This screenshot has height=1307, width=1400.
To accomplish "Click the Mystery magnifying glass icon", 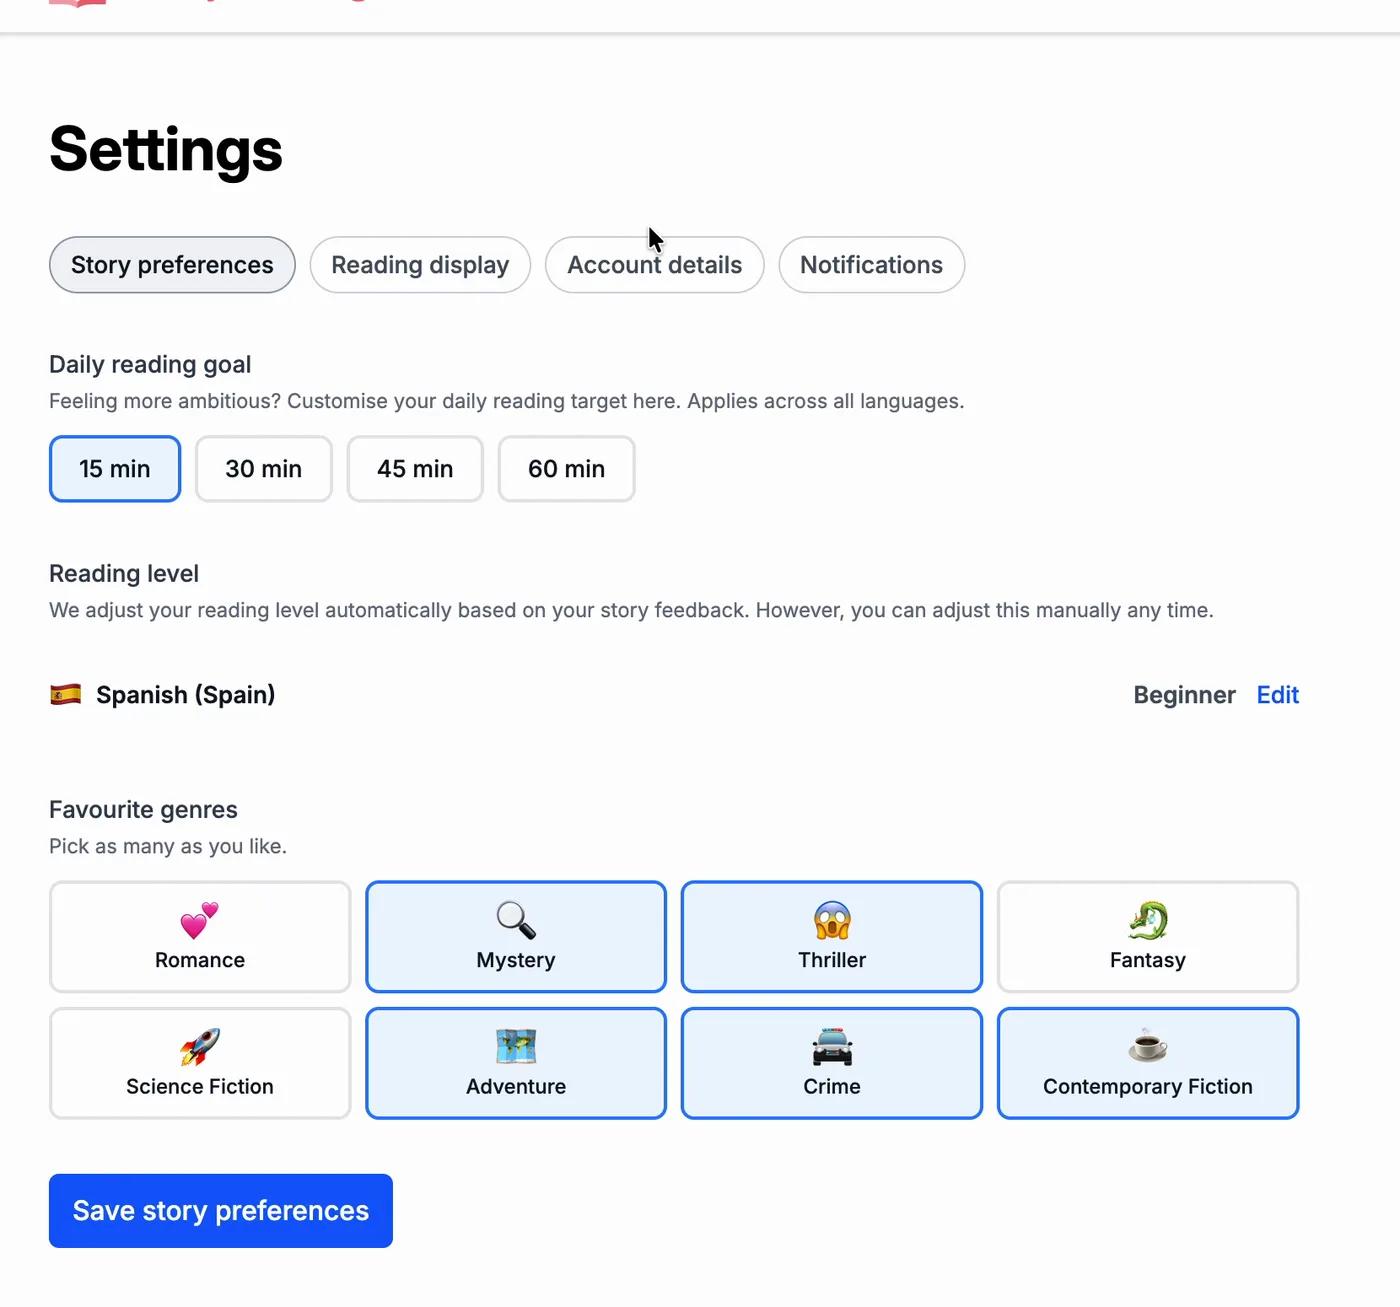I will (516, 920).
